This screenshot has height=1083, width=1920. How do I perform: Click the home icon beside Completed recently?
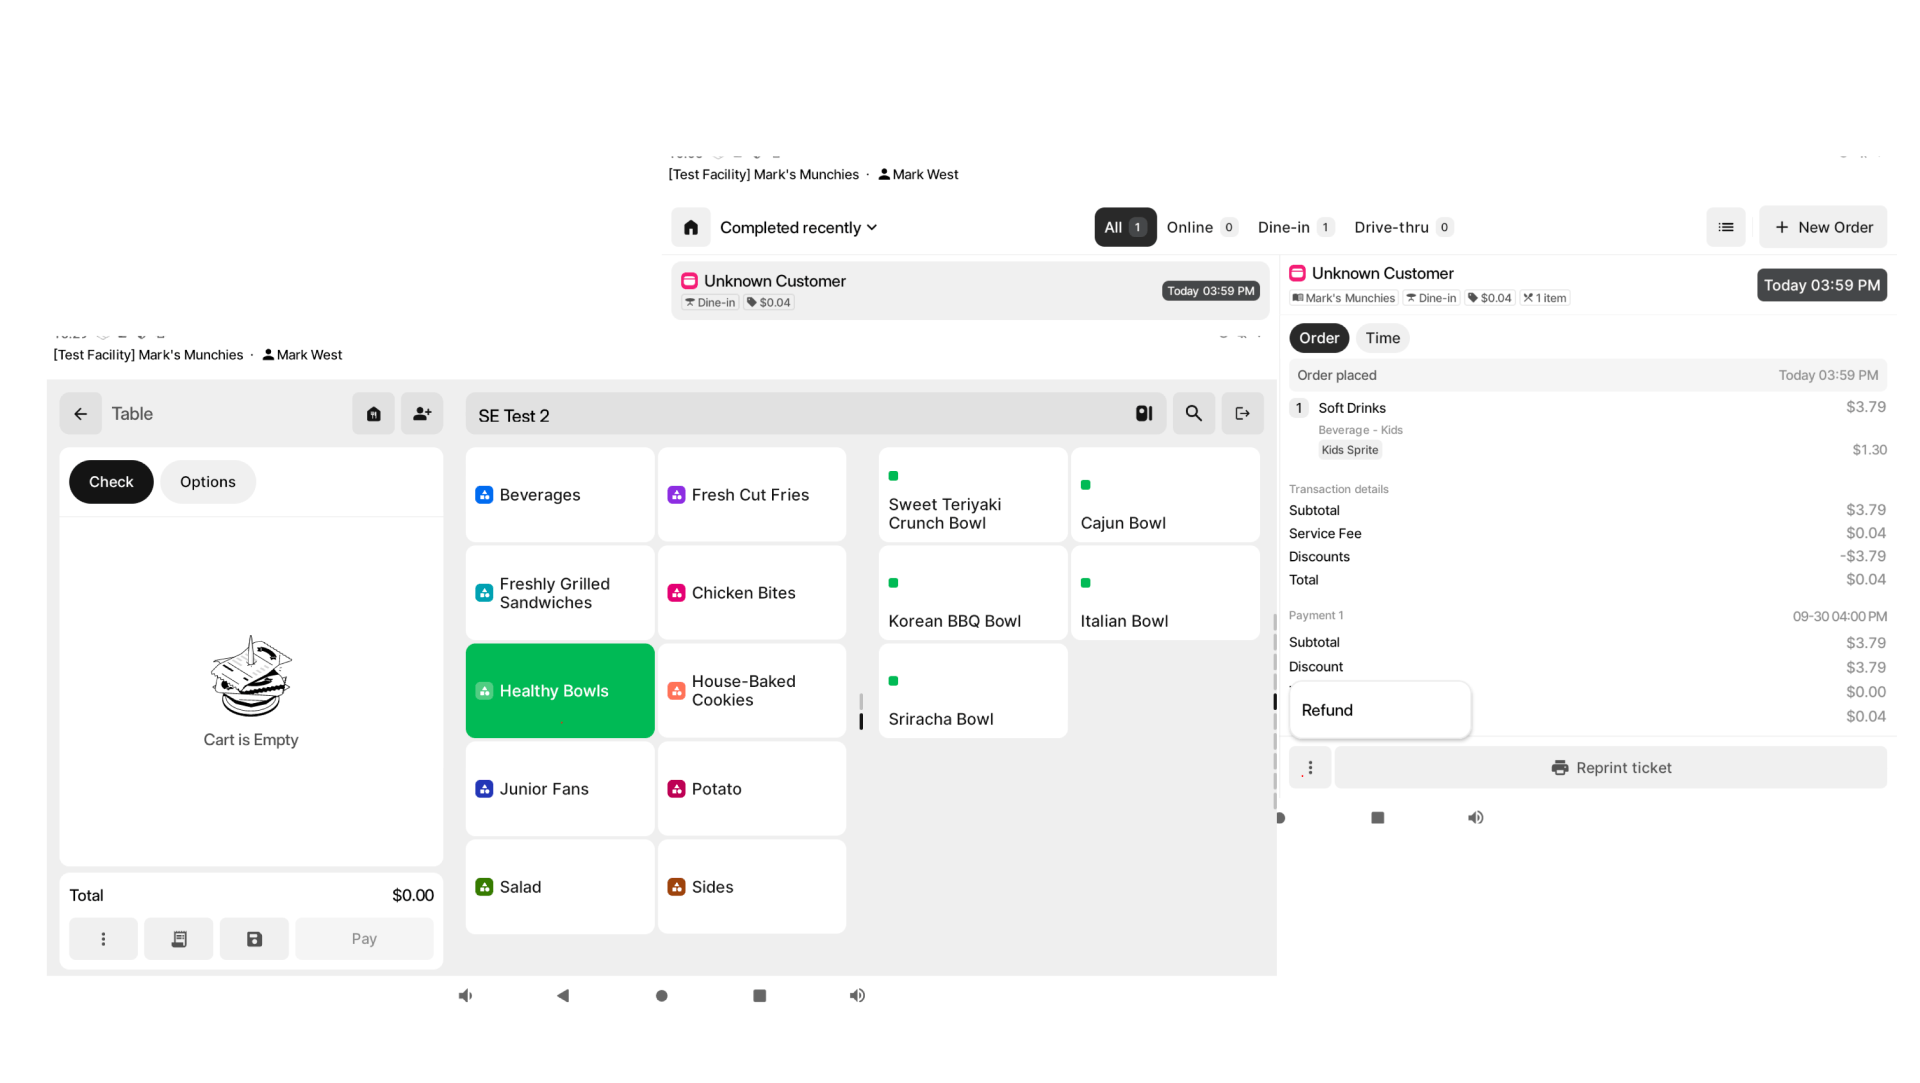tap(690, 228)
